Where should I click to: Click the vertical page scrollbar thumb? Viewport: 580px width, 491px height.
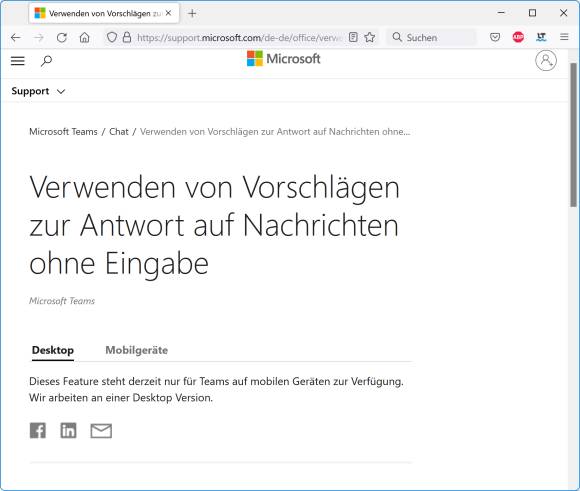[573, 135]
